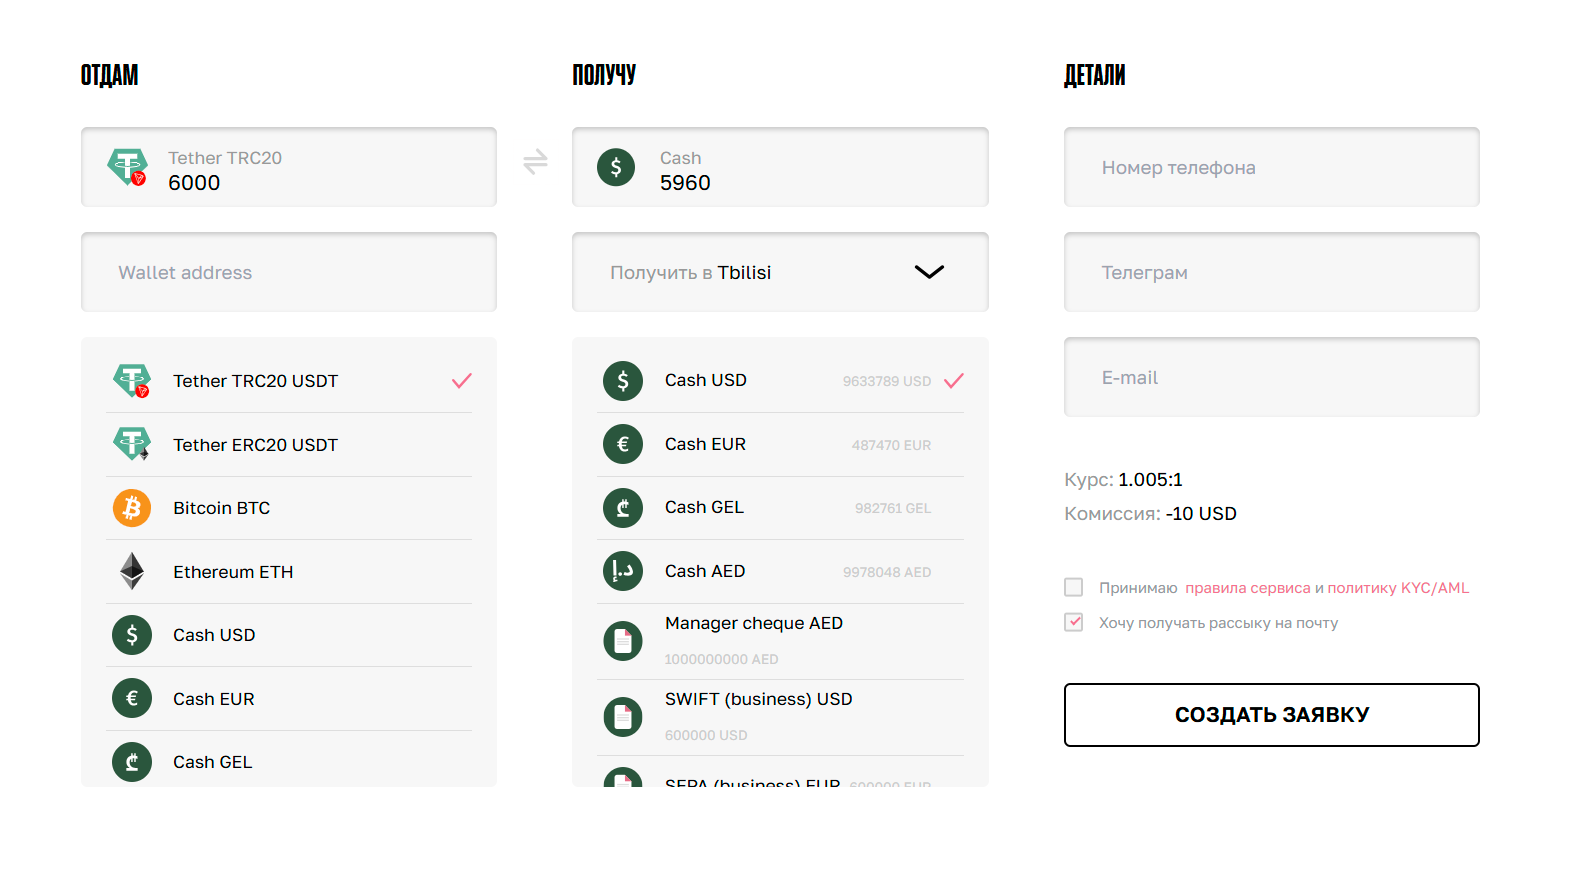Click the Wallet address input field
1569x881 pixels.
click(289, 272)
